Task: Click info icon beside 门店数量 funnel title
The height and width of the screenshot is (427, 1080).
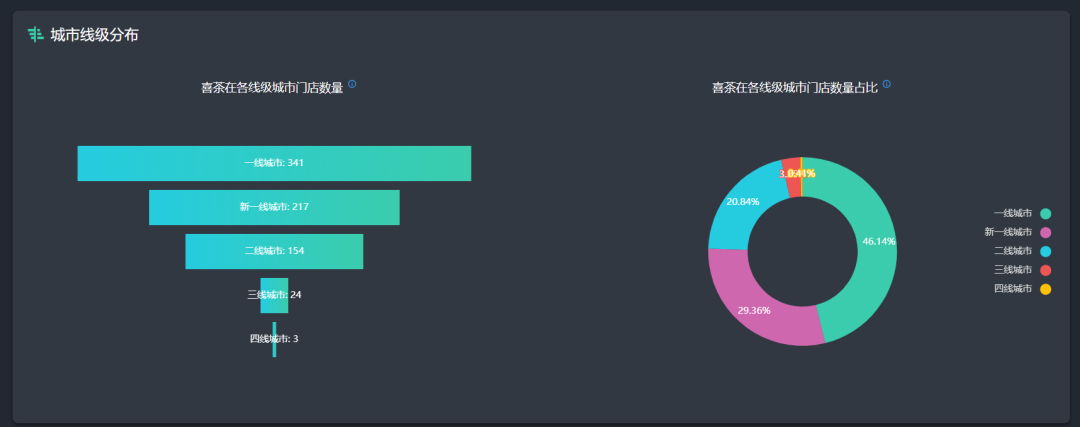Action: point(352,84)
